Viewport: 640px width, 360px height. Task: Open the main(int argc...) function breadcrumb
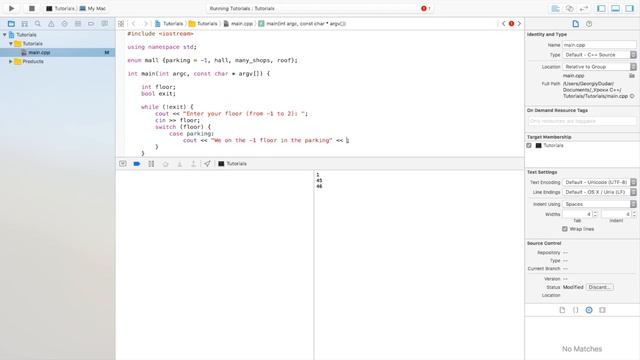(302, 24)
